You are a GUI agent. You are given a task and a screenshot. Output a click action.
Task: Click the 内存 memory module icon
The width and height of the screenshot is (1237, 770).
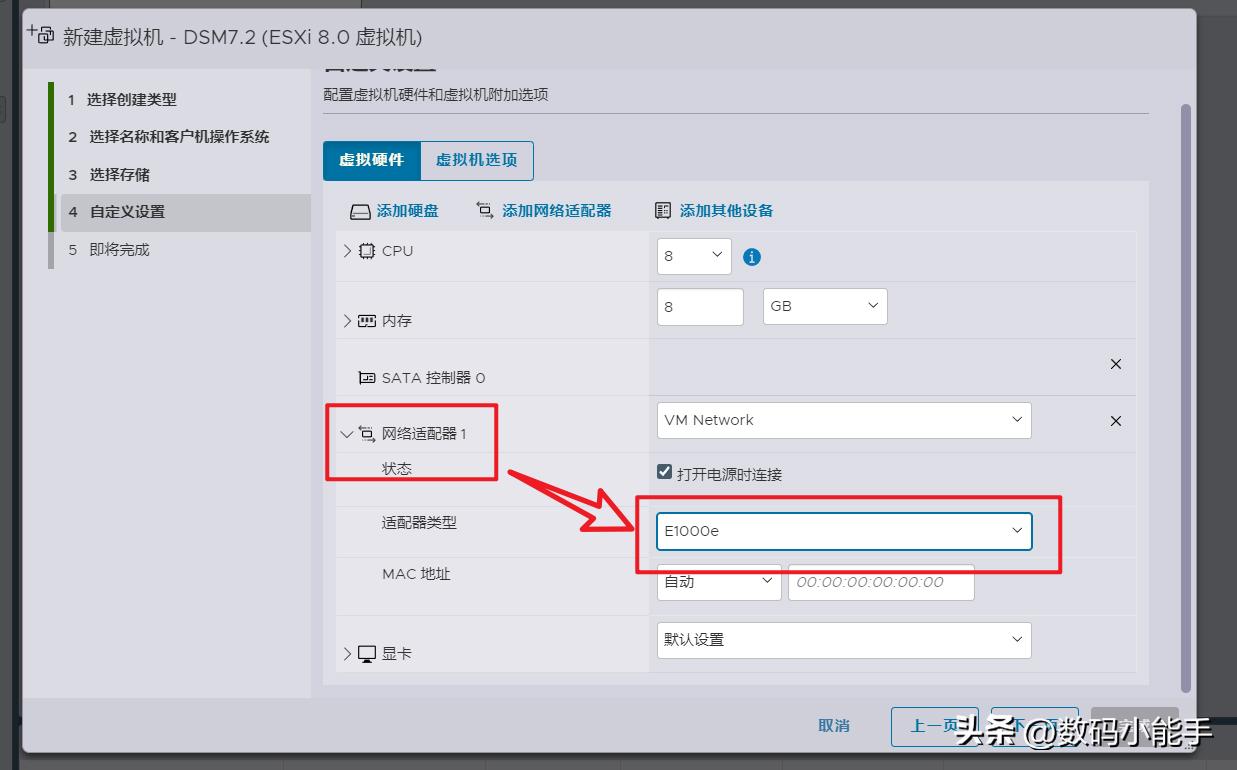pos(368,320)
